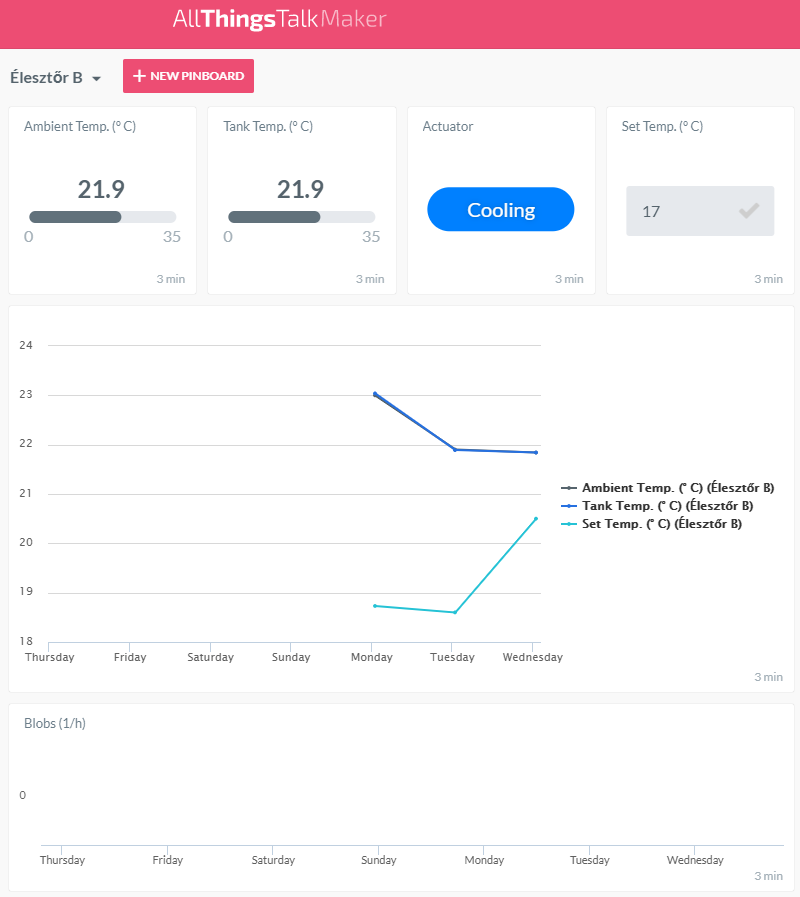Click the Ambient Temp gauge bar
800x897 pixels.
tap(102, 217)
